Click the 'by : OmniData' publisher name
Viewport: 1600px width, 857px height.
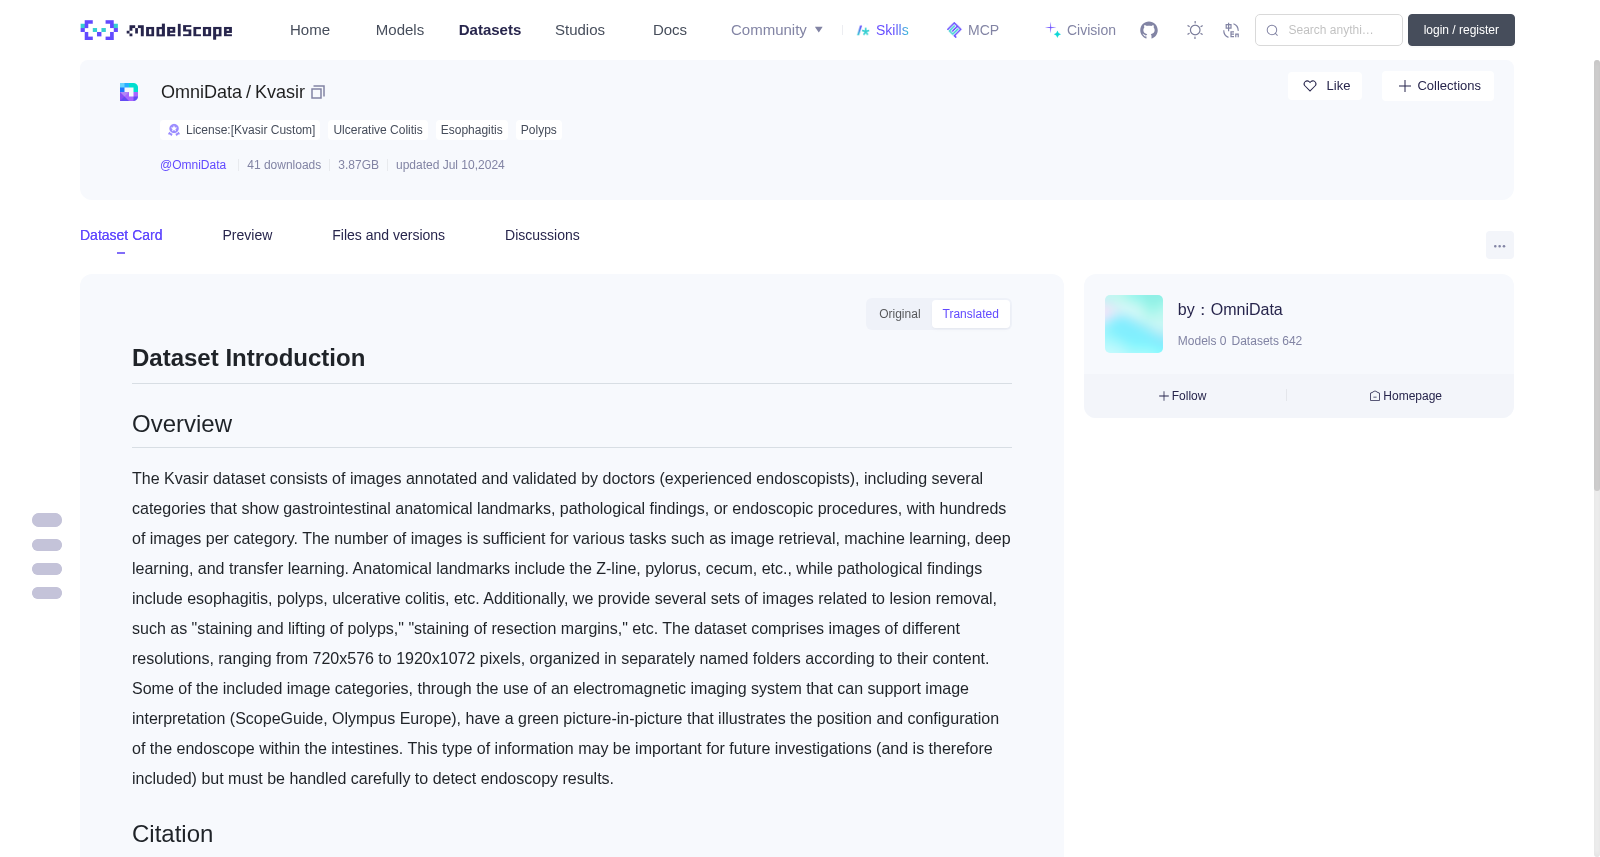point(1230,310)
